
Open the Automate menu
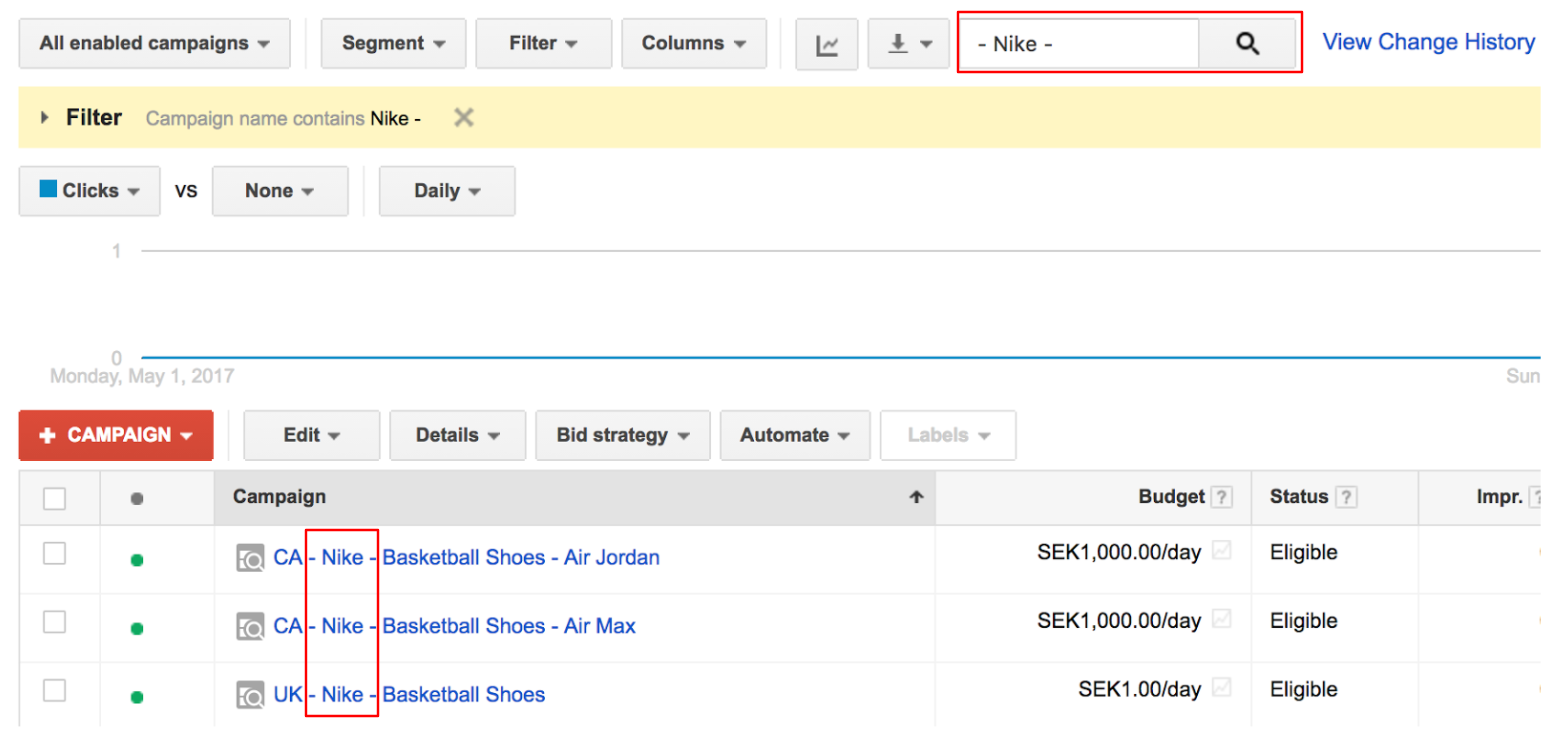click(x=794, y=435)
